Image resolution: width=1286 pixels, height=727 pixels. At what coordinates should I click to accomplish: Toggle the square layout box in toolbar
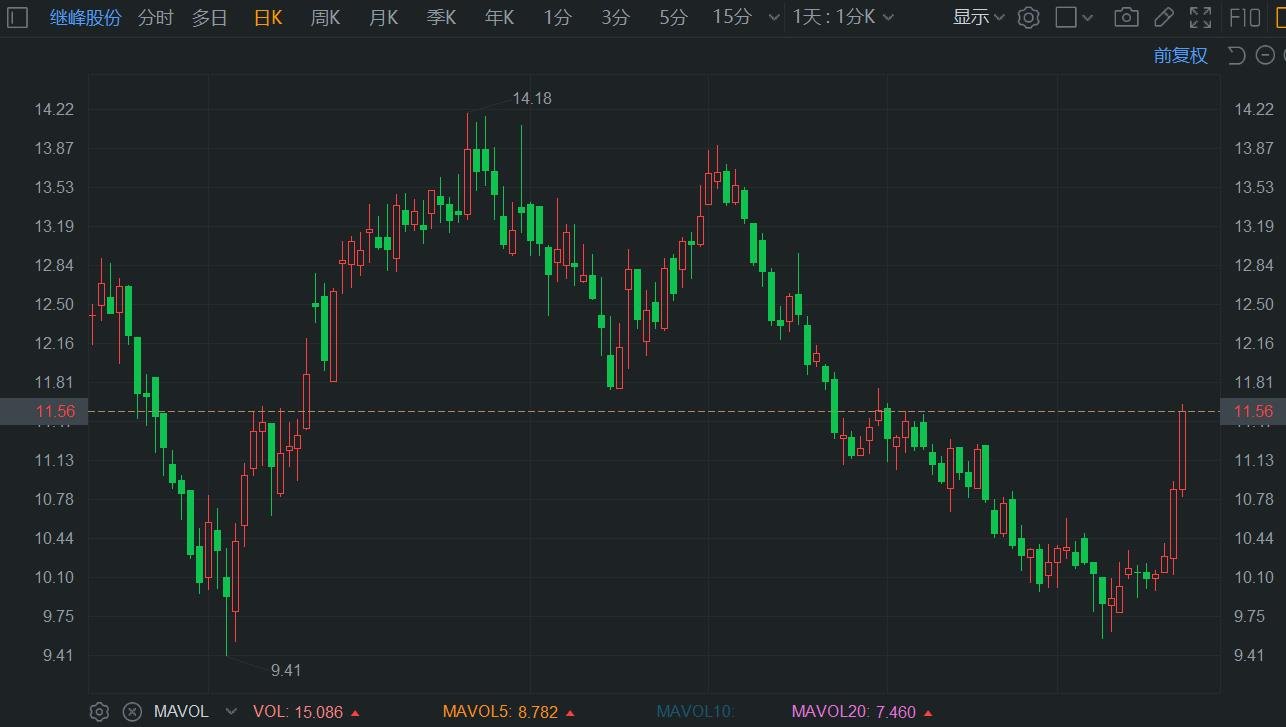click(x=1066, y=18)
